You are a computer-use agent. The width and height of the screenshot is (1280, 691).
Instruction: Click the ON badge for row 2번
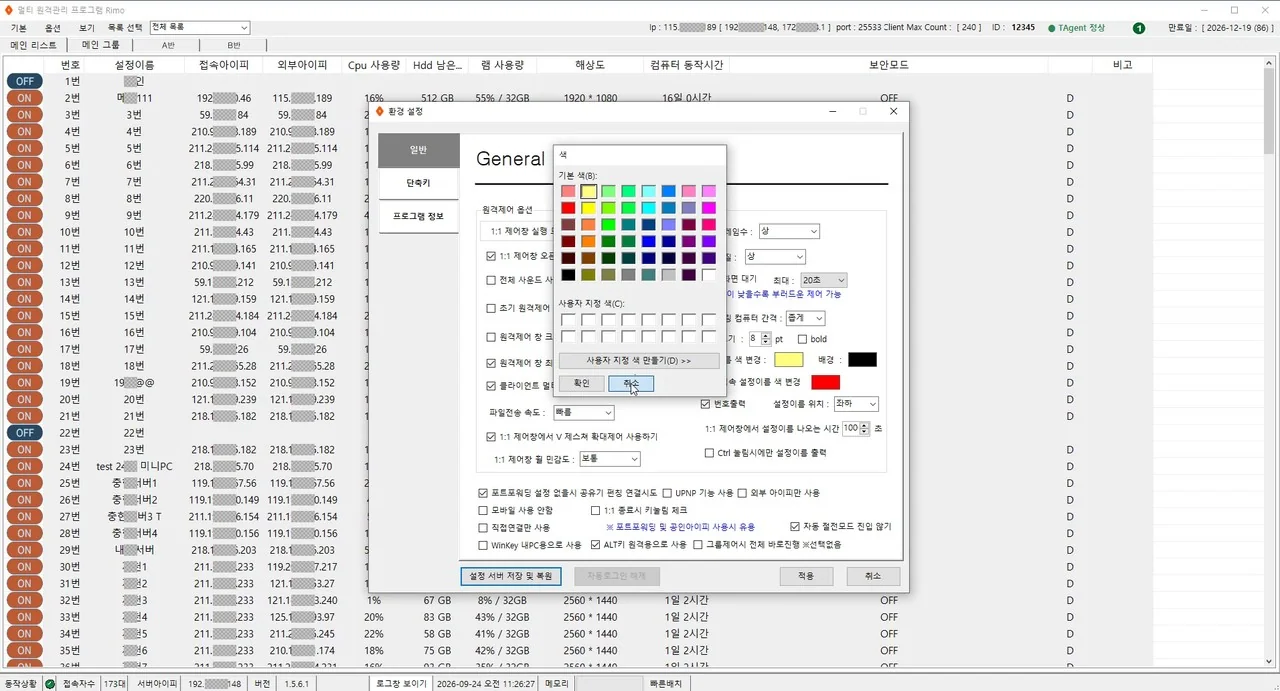tap(24, 98)
